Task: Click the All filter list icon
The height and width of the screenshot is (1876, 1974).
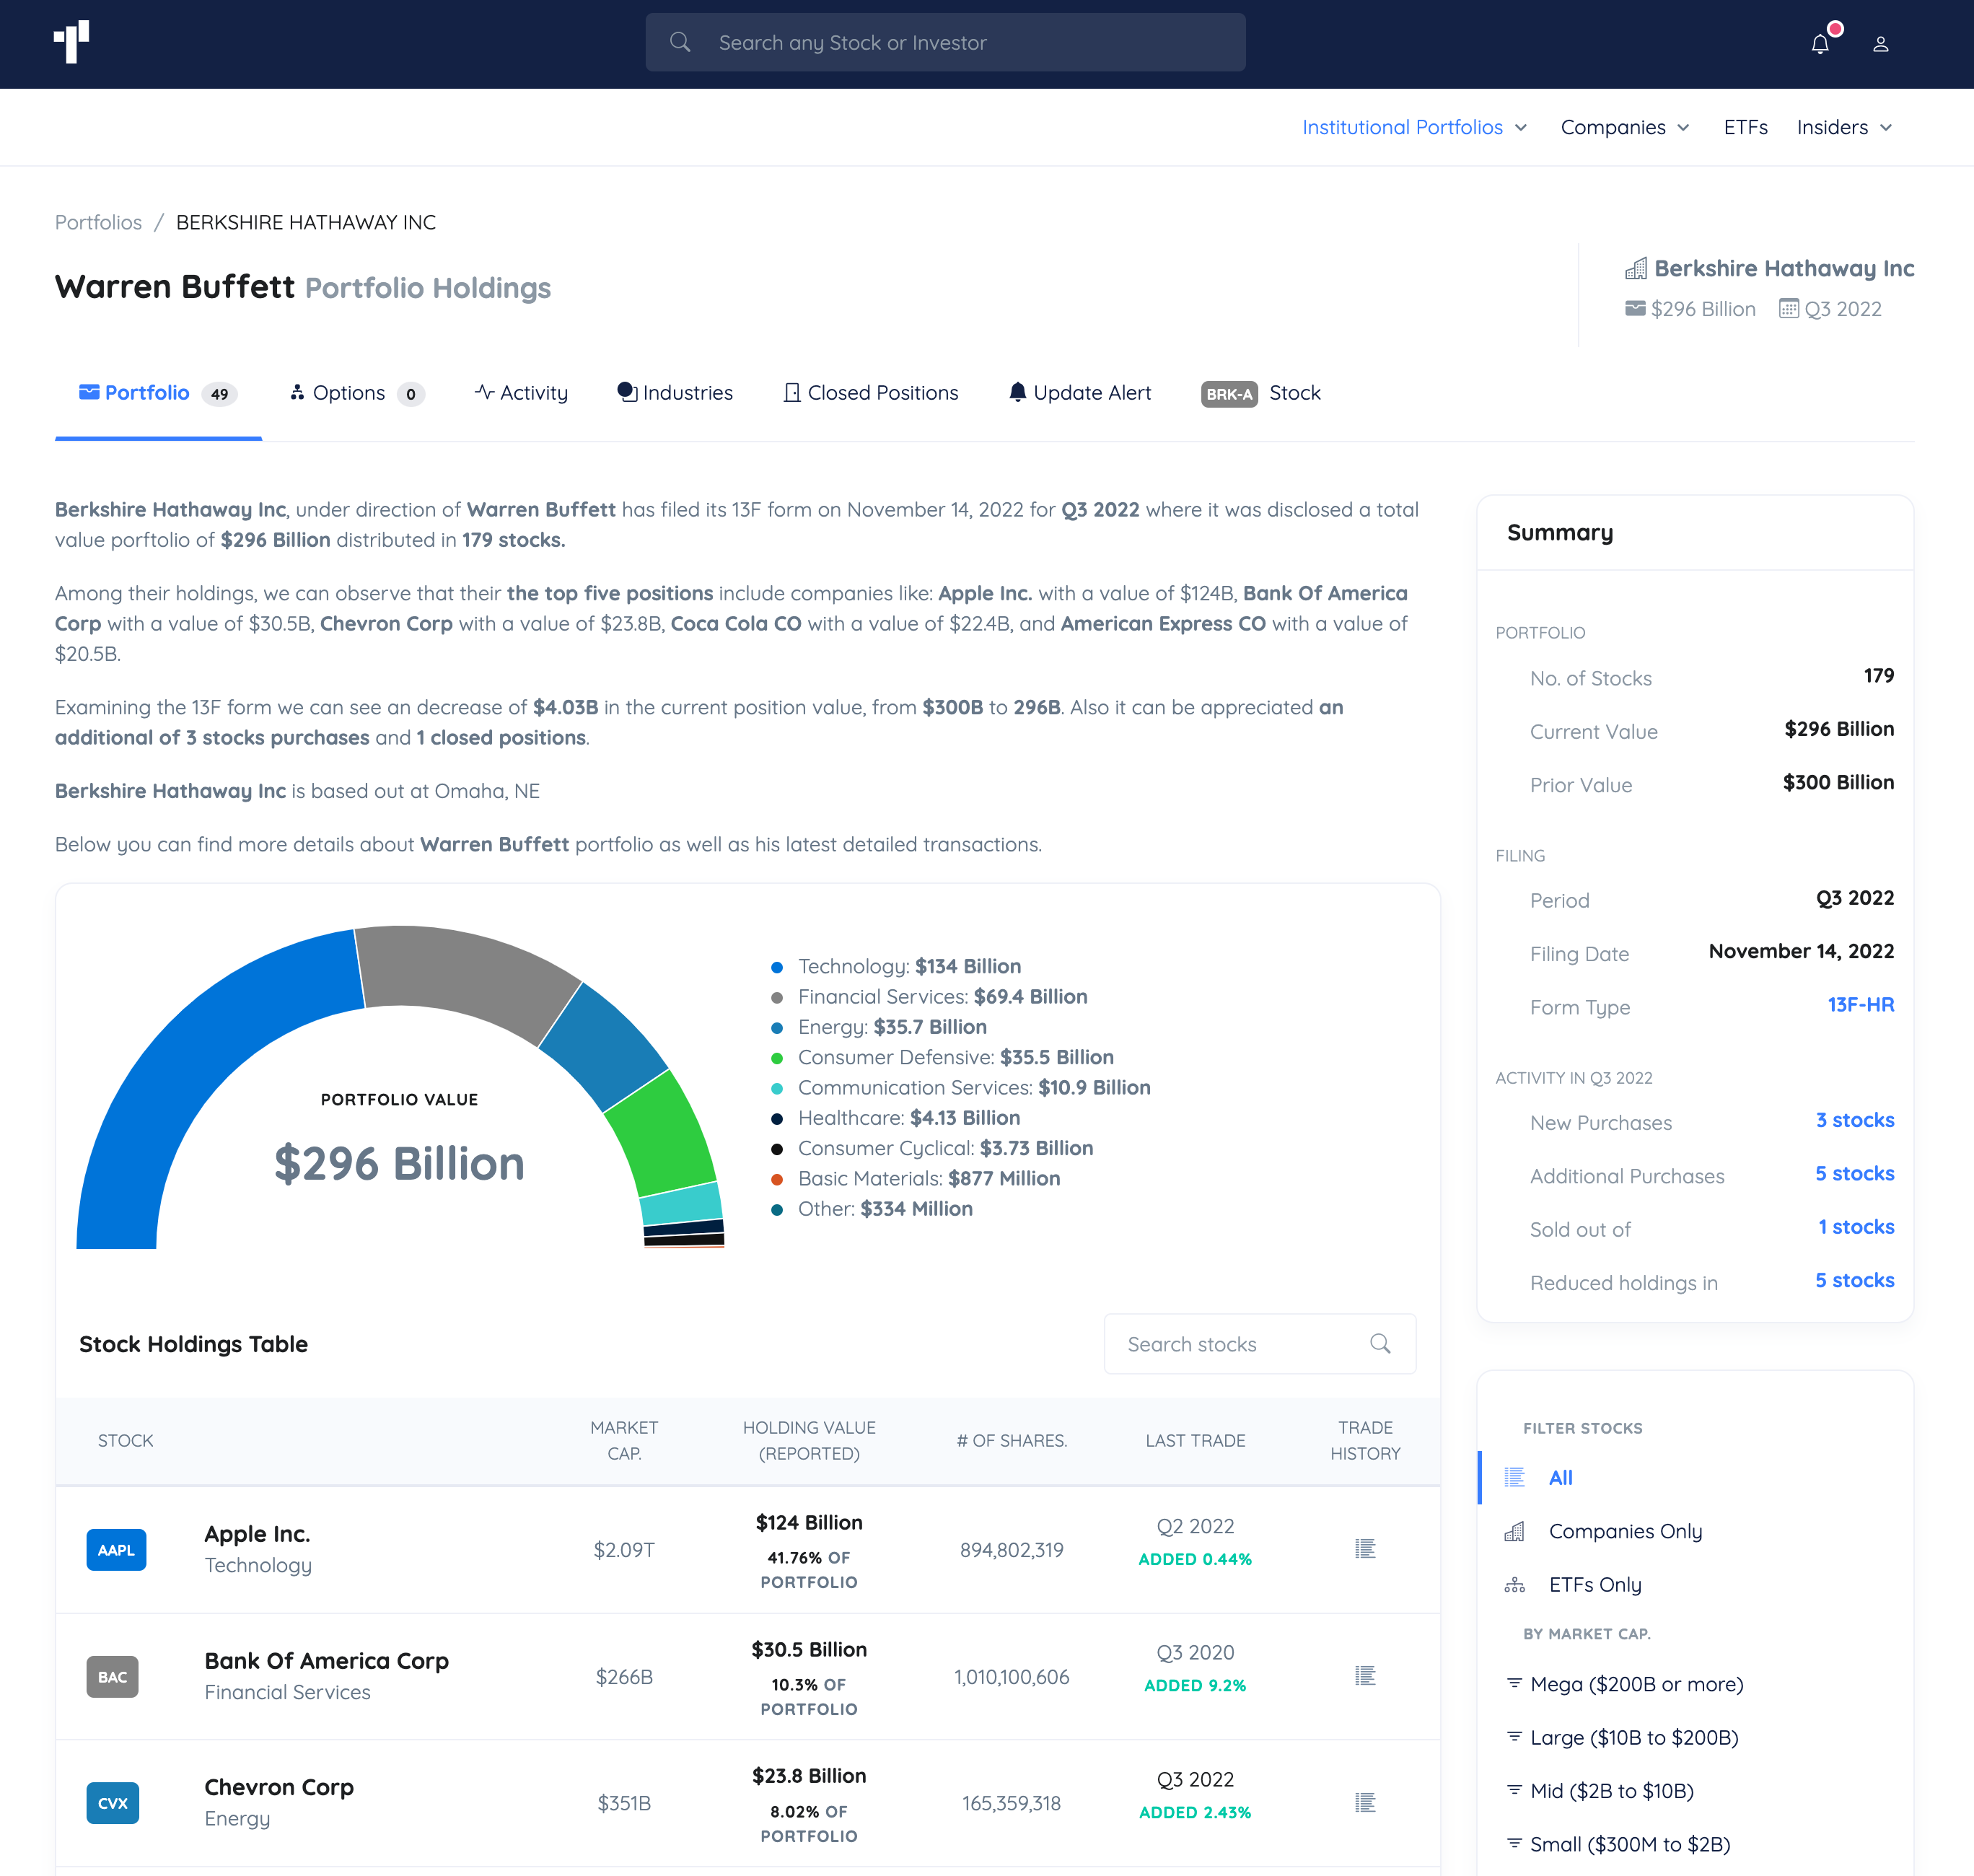Action: coord(1515,1477)
